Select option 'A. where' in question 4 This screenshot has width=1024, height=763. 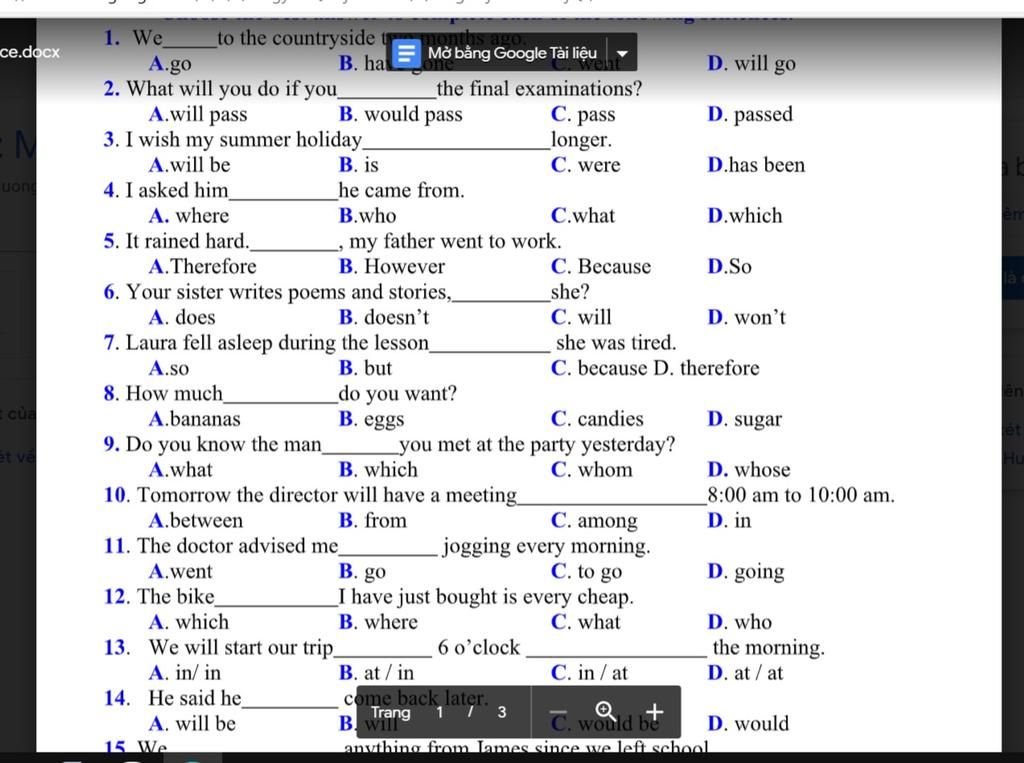pyautogui.click(x=189, y=216)
